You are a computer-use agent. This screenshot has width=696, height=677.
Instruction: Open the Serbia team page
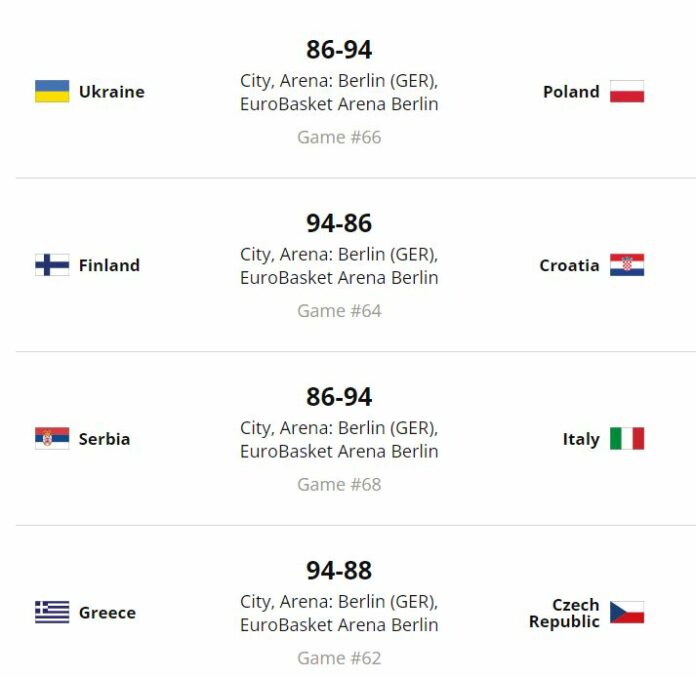pyautogui.click(x=104, y=439)
